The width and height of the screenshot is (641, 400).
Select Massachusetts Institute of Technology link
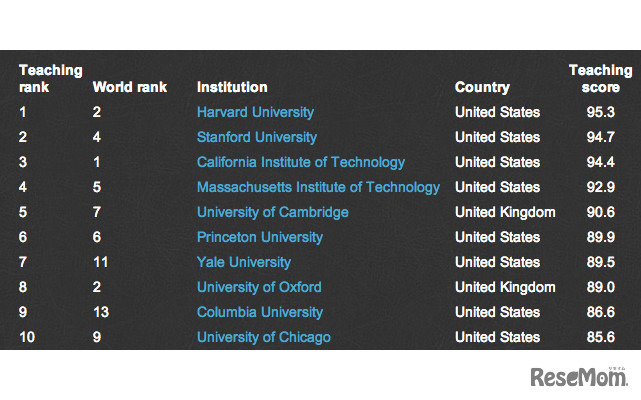318,187
